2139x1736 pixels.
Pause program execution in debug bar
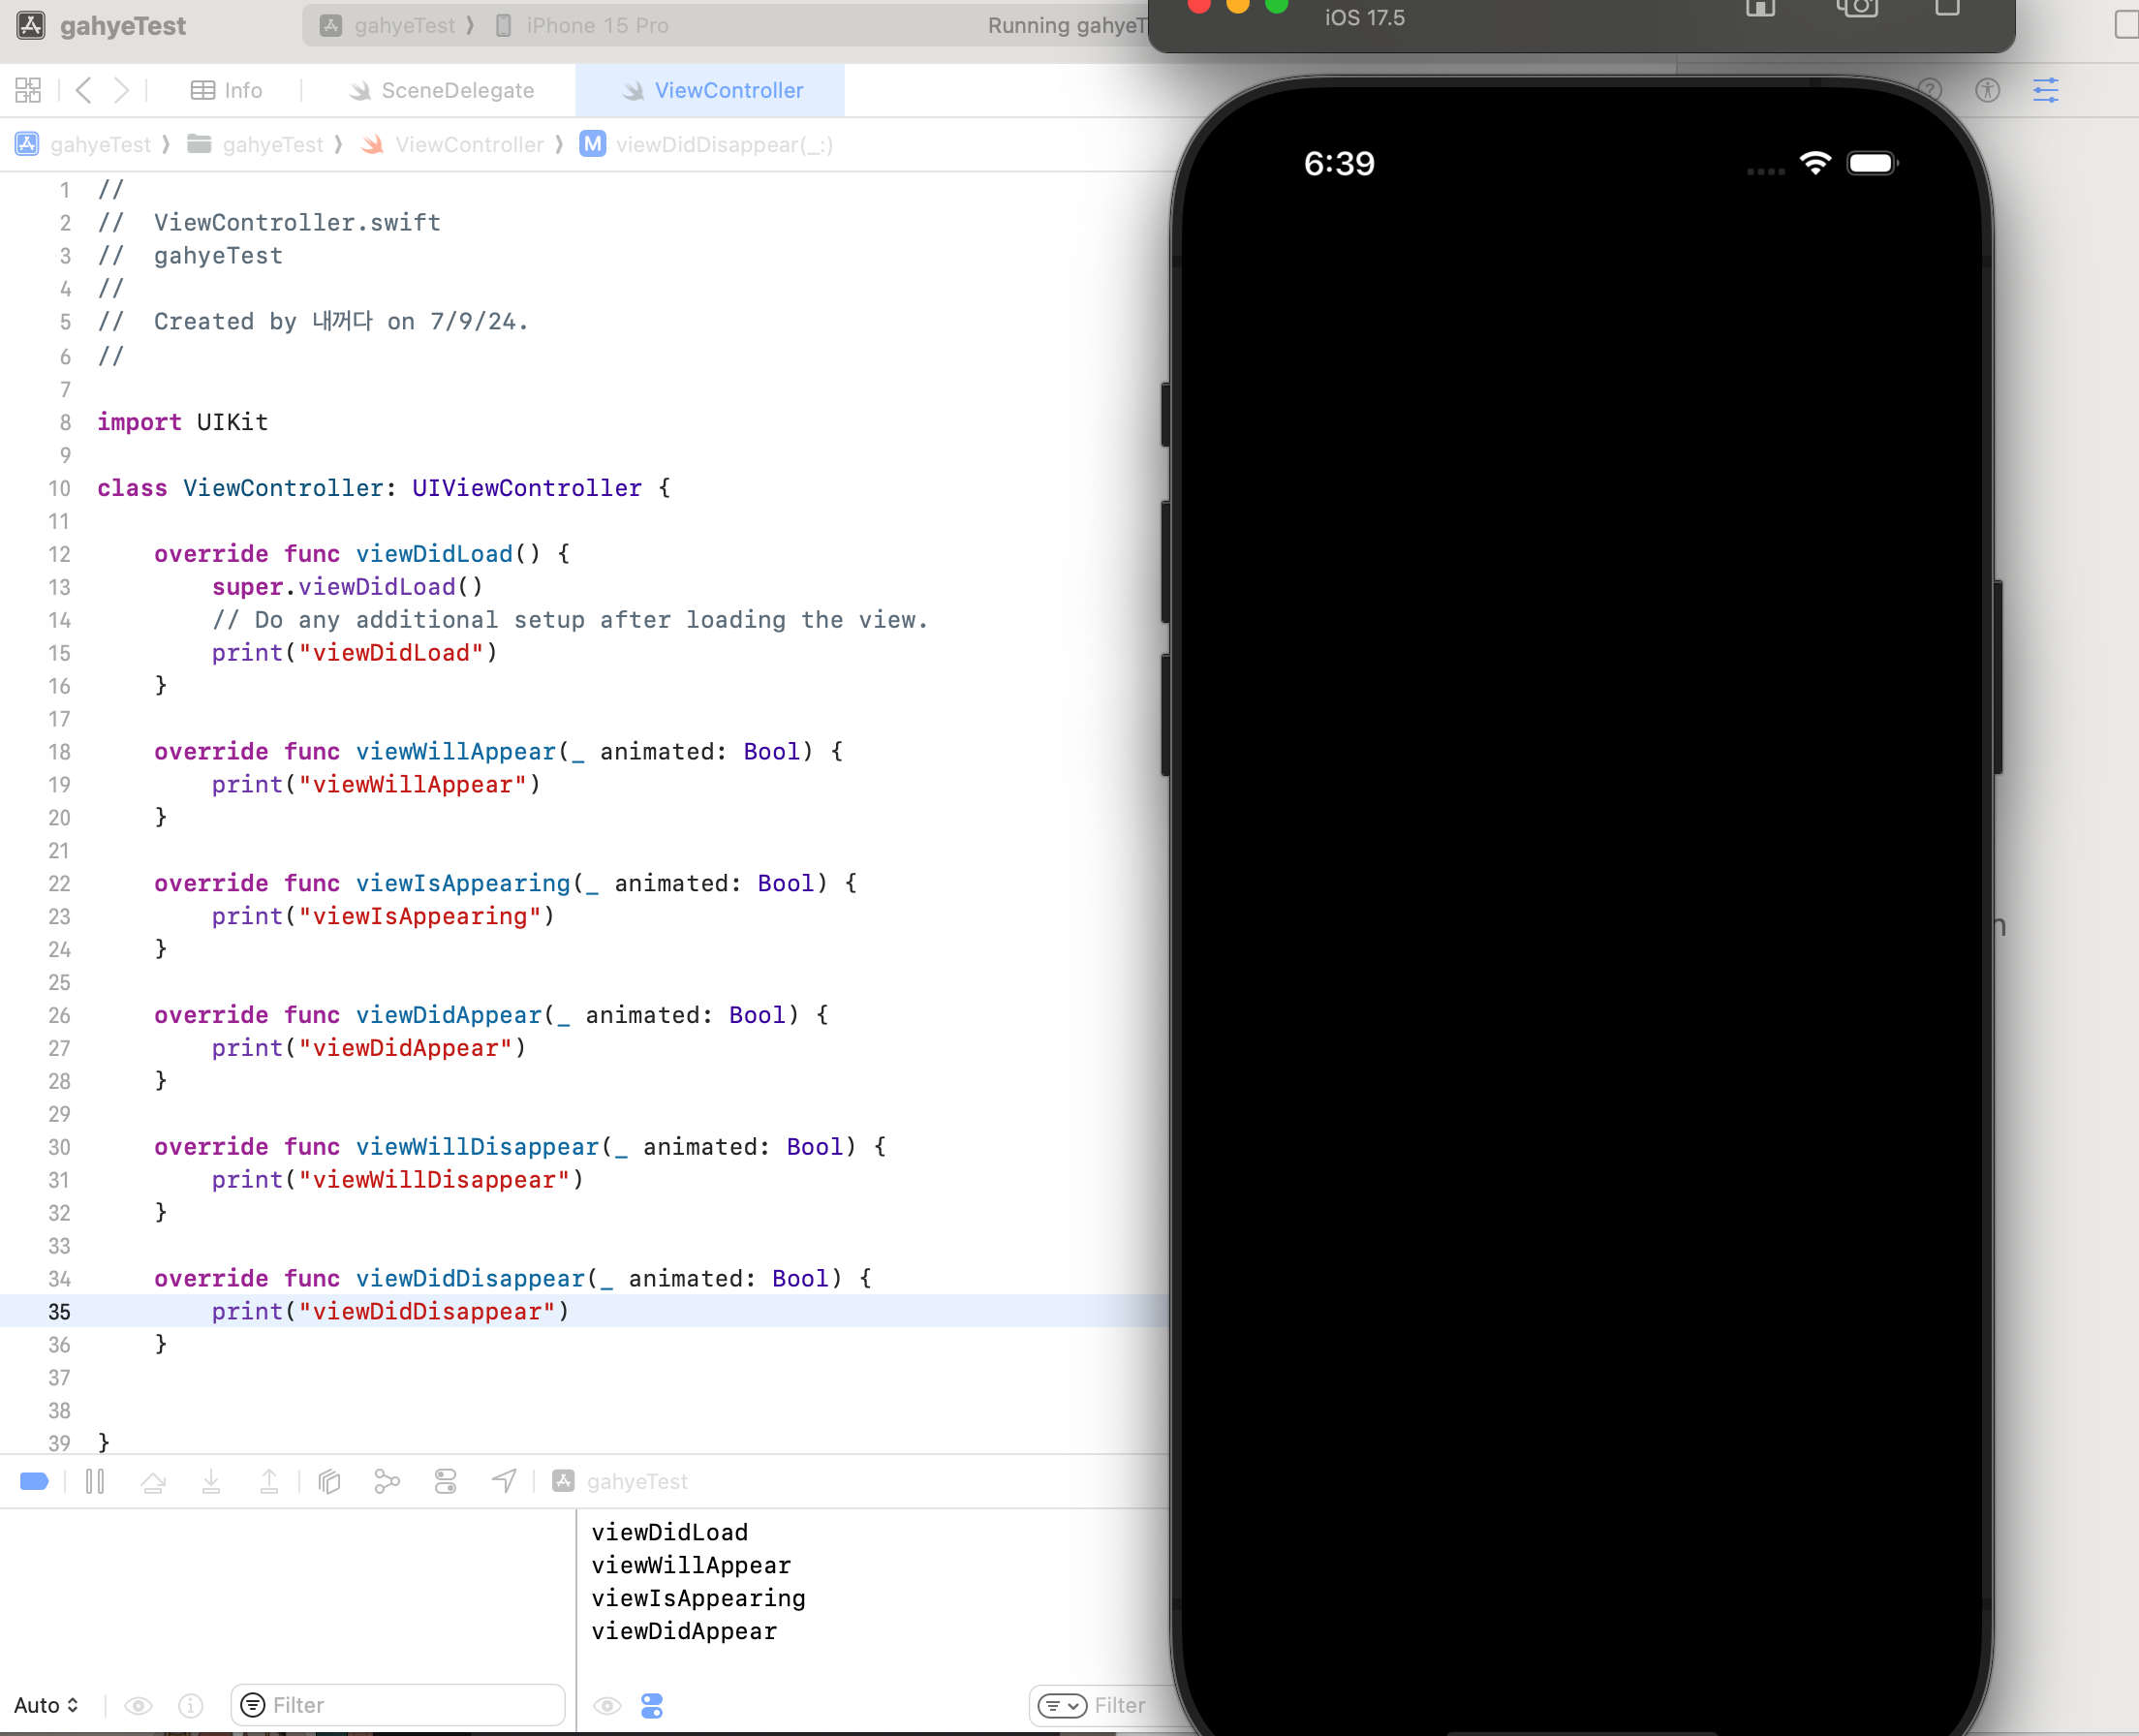[95, 1481]
